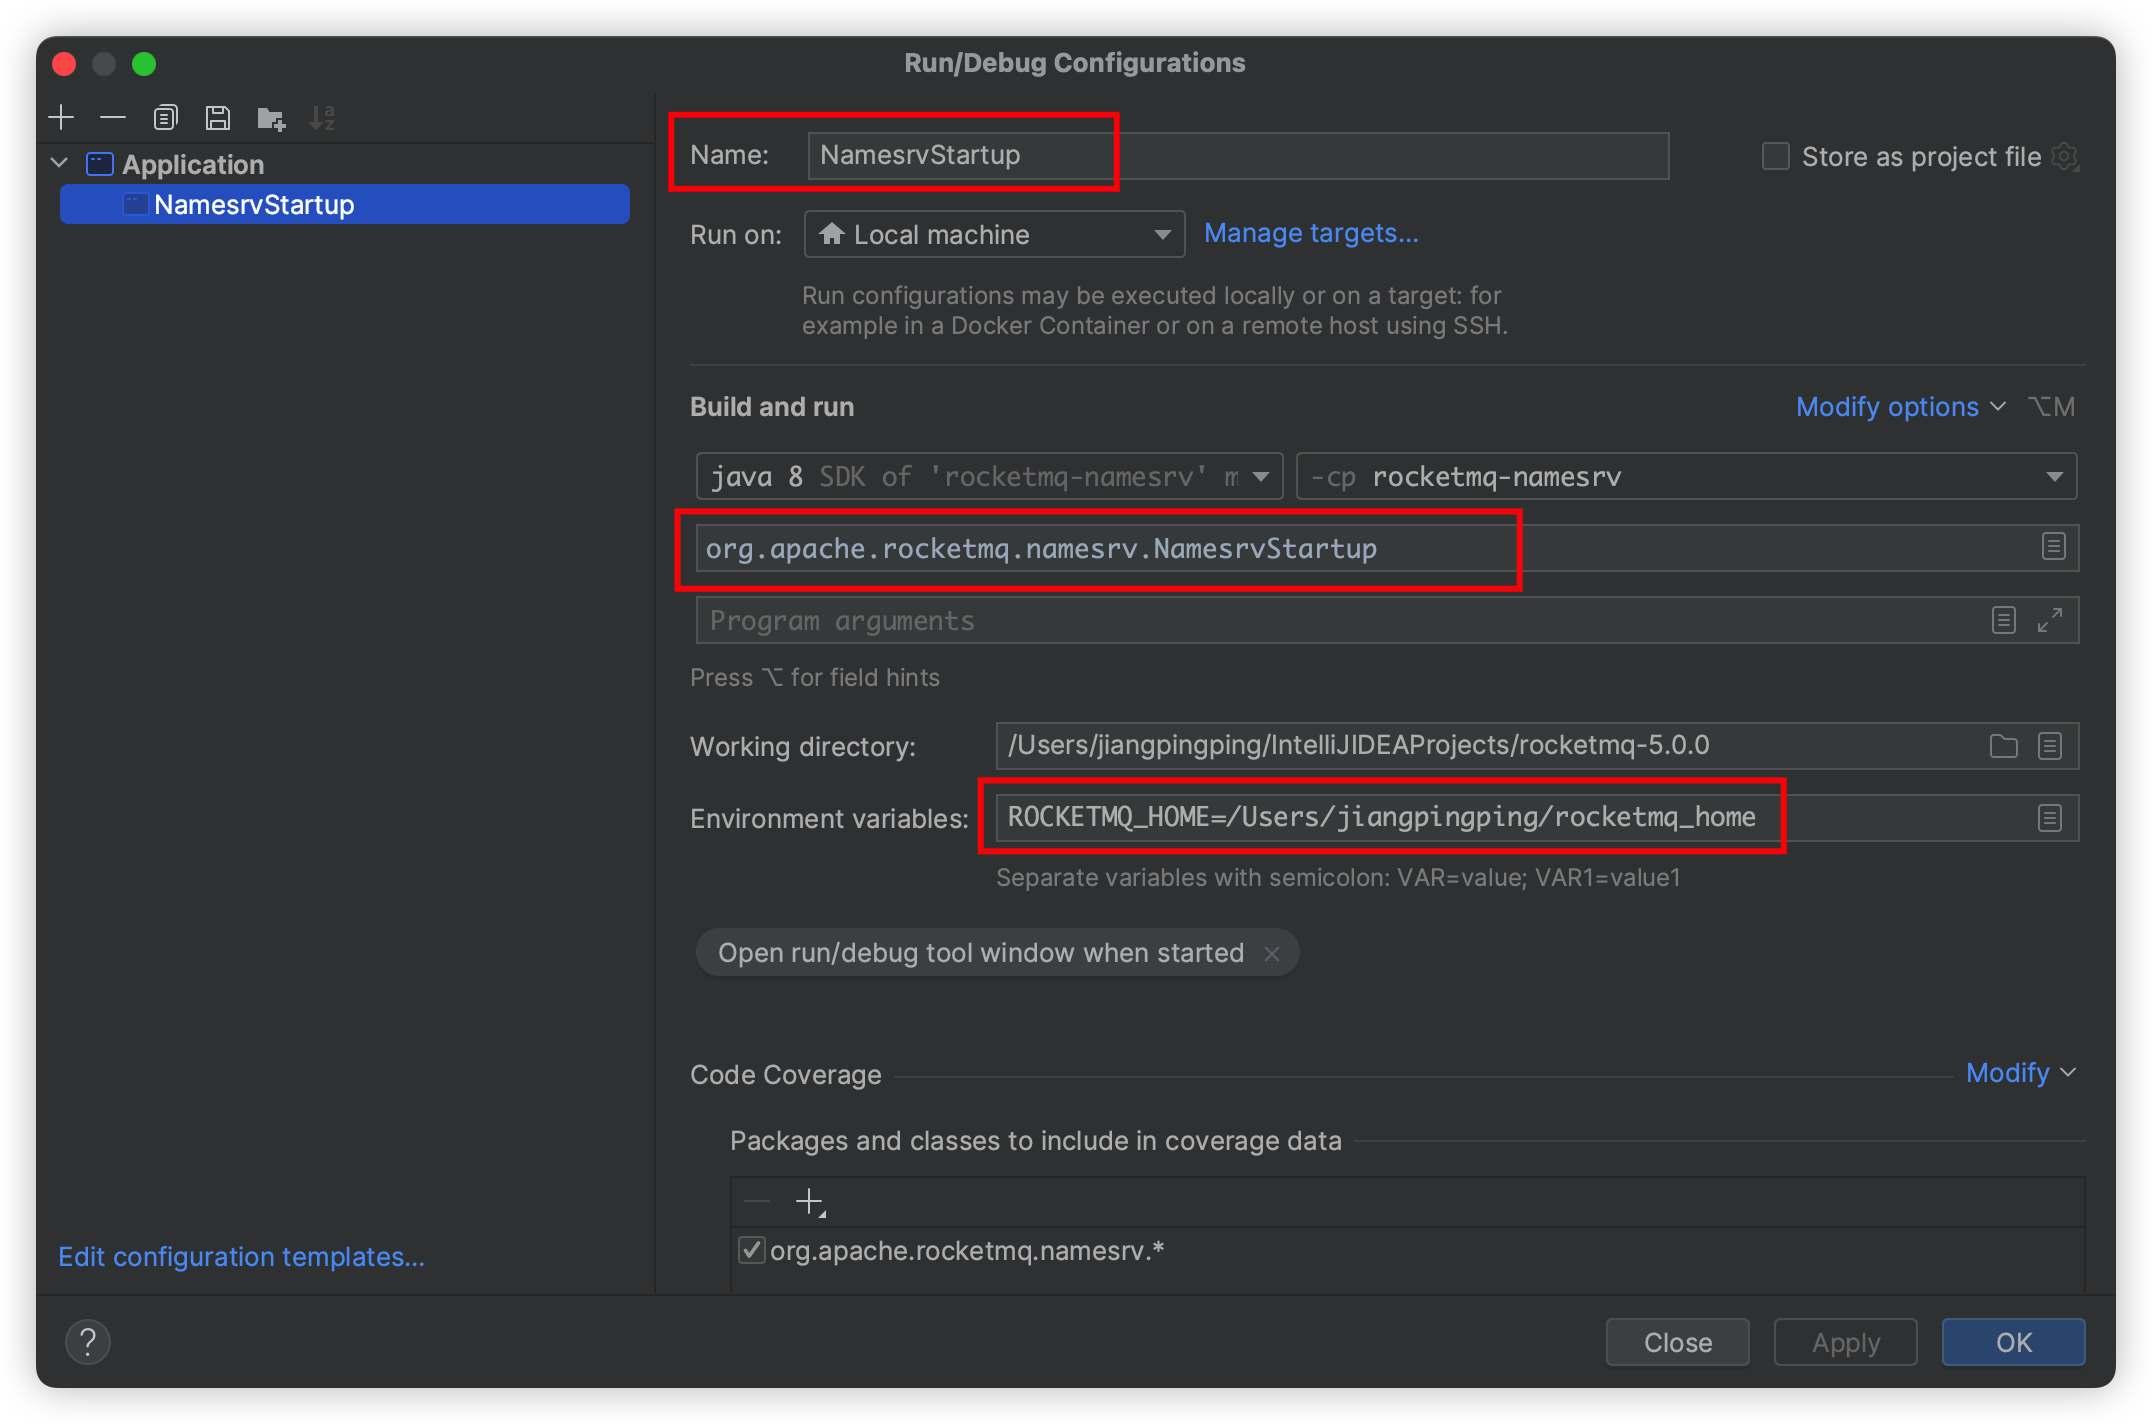The height and width of the screenshot is (1424, 2152).
Task: Toggle the Open run/debug tool window option
Action: [x=1271, y=954]
